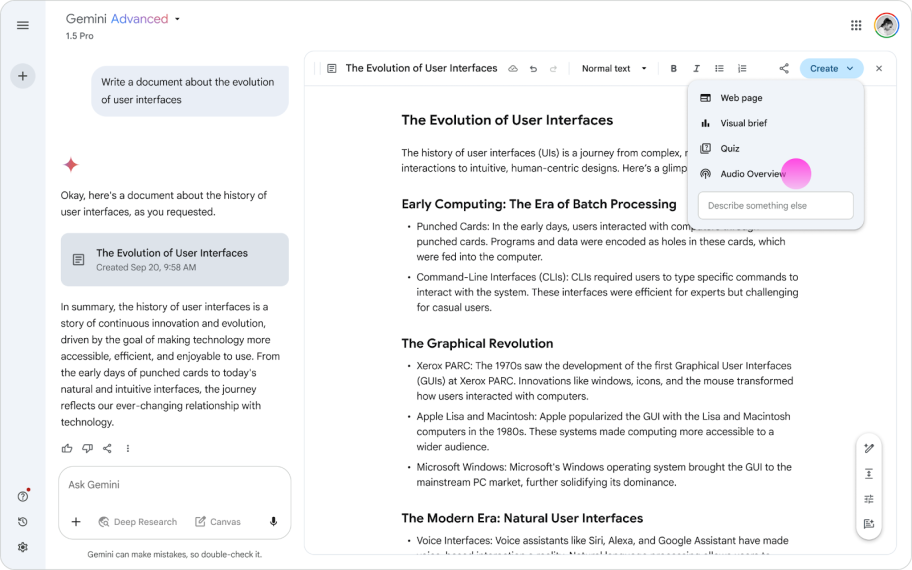Select Web page from Create menu
912x570 pixels.
click(x=775, y=98)
